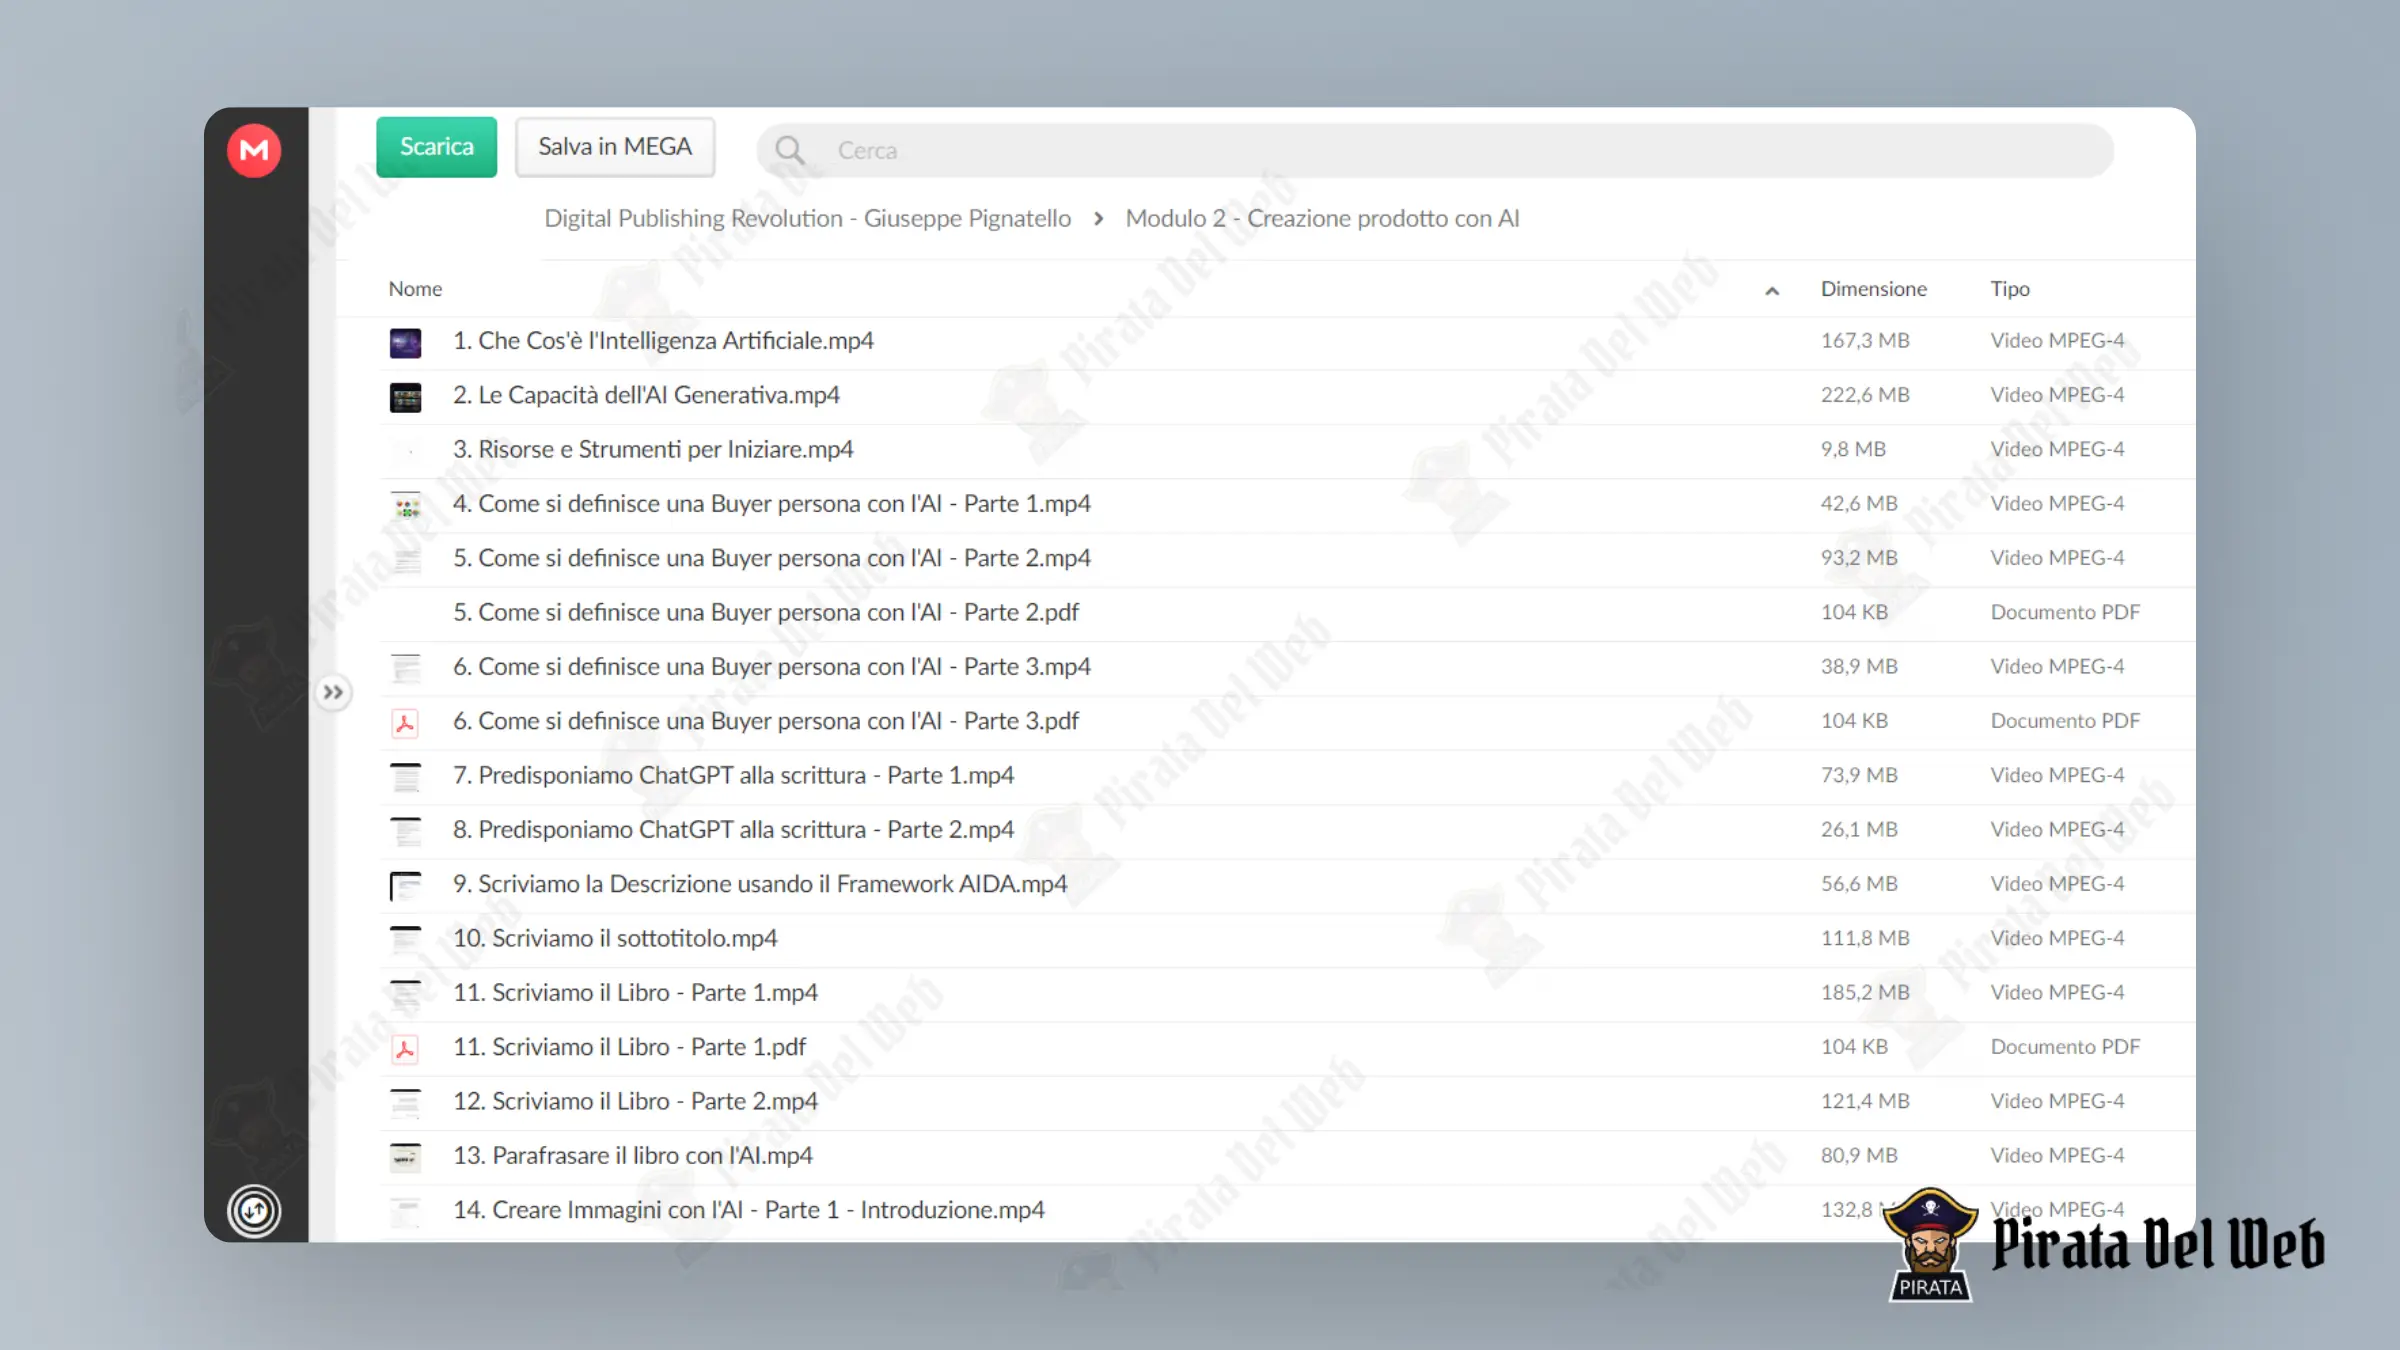Click the 9,8 MB size value

1853,450
